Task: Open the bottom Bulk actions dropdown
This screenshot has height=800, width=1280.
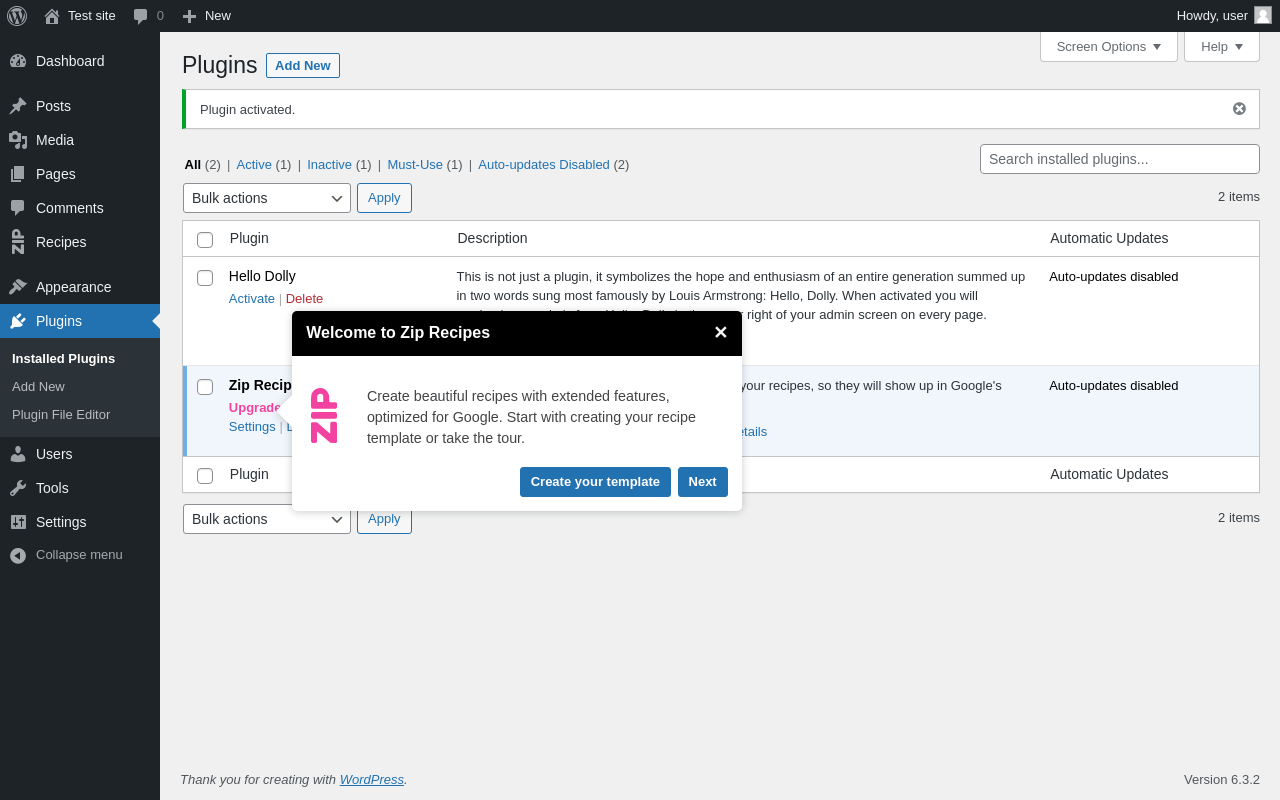Action: tap(267, 519)
